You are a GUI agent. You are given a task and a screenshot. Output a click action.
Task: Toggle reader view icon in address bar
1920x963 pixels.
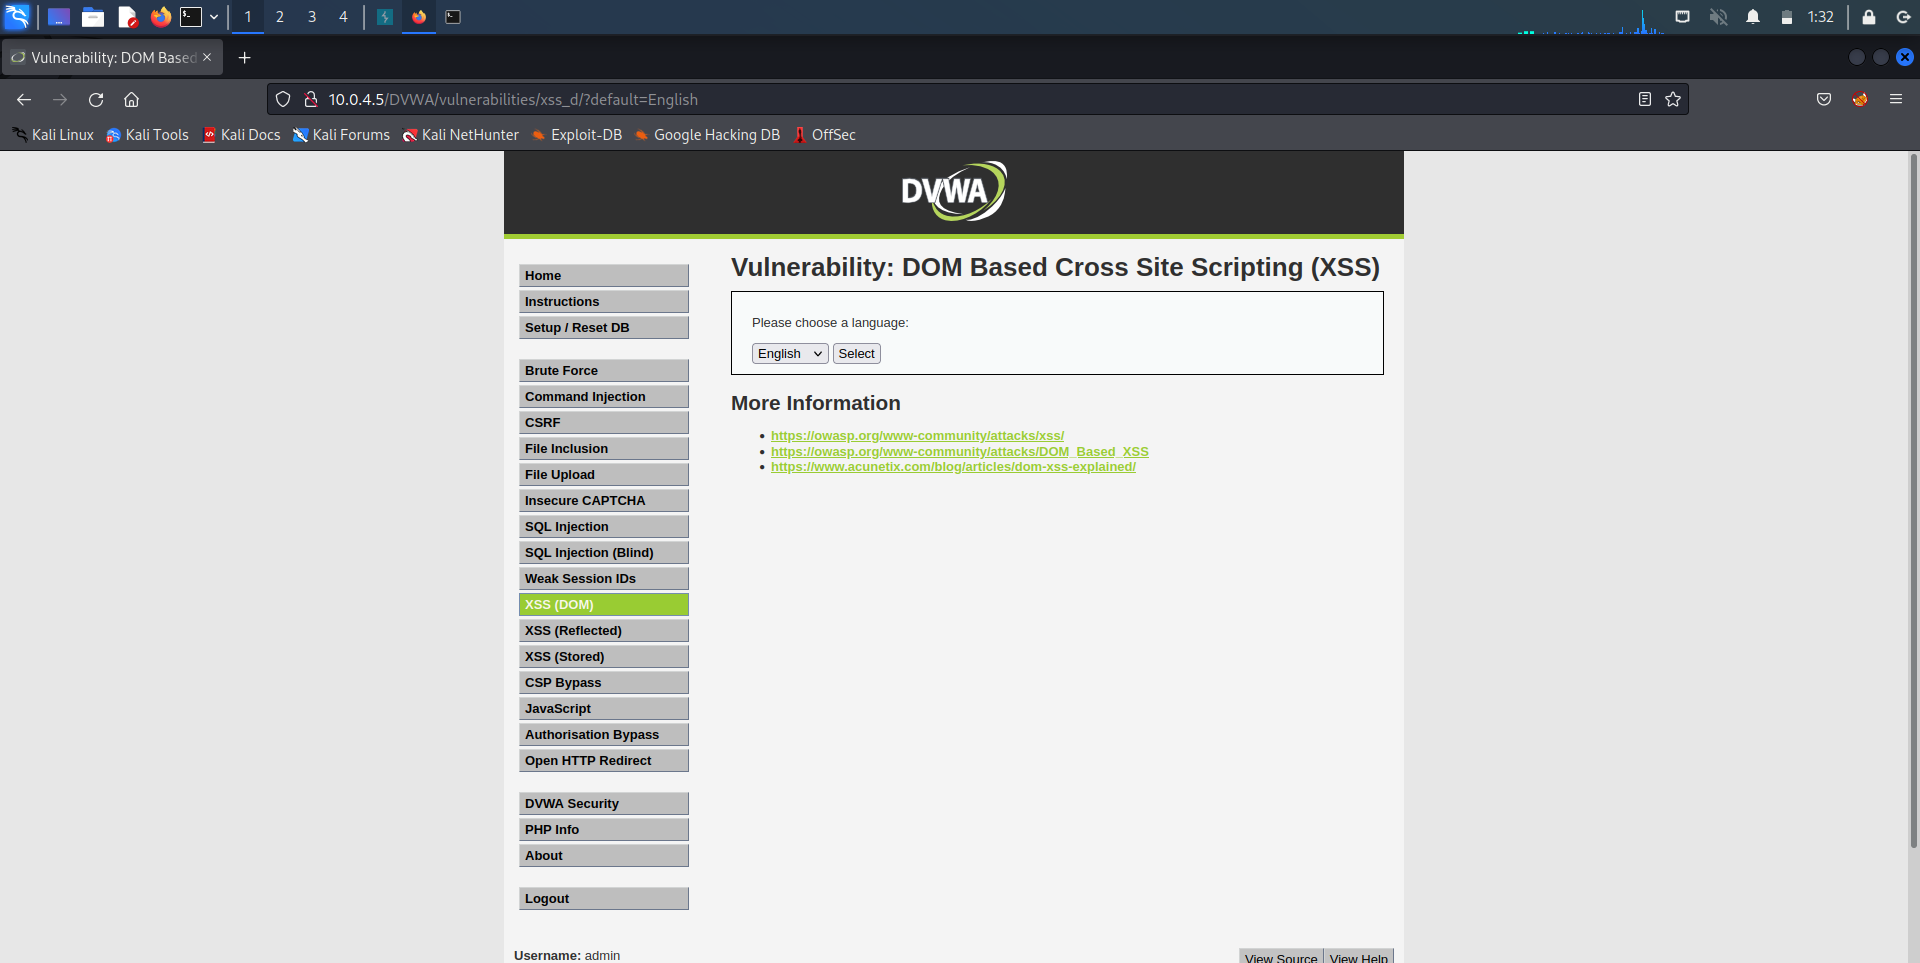[1644, 100]
